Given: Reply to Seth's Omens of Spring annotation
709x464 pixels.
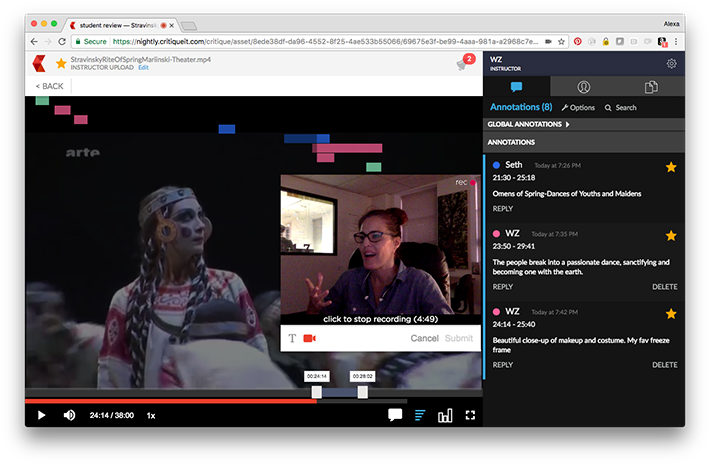Looking at the screenshot, I should tap(502, 208).
